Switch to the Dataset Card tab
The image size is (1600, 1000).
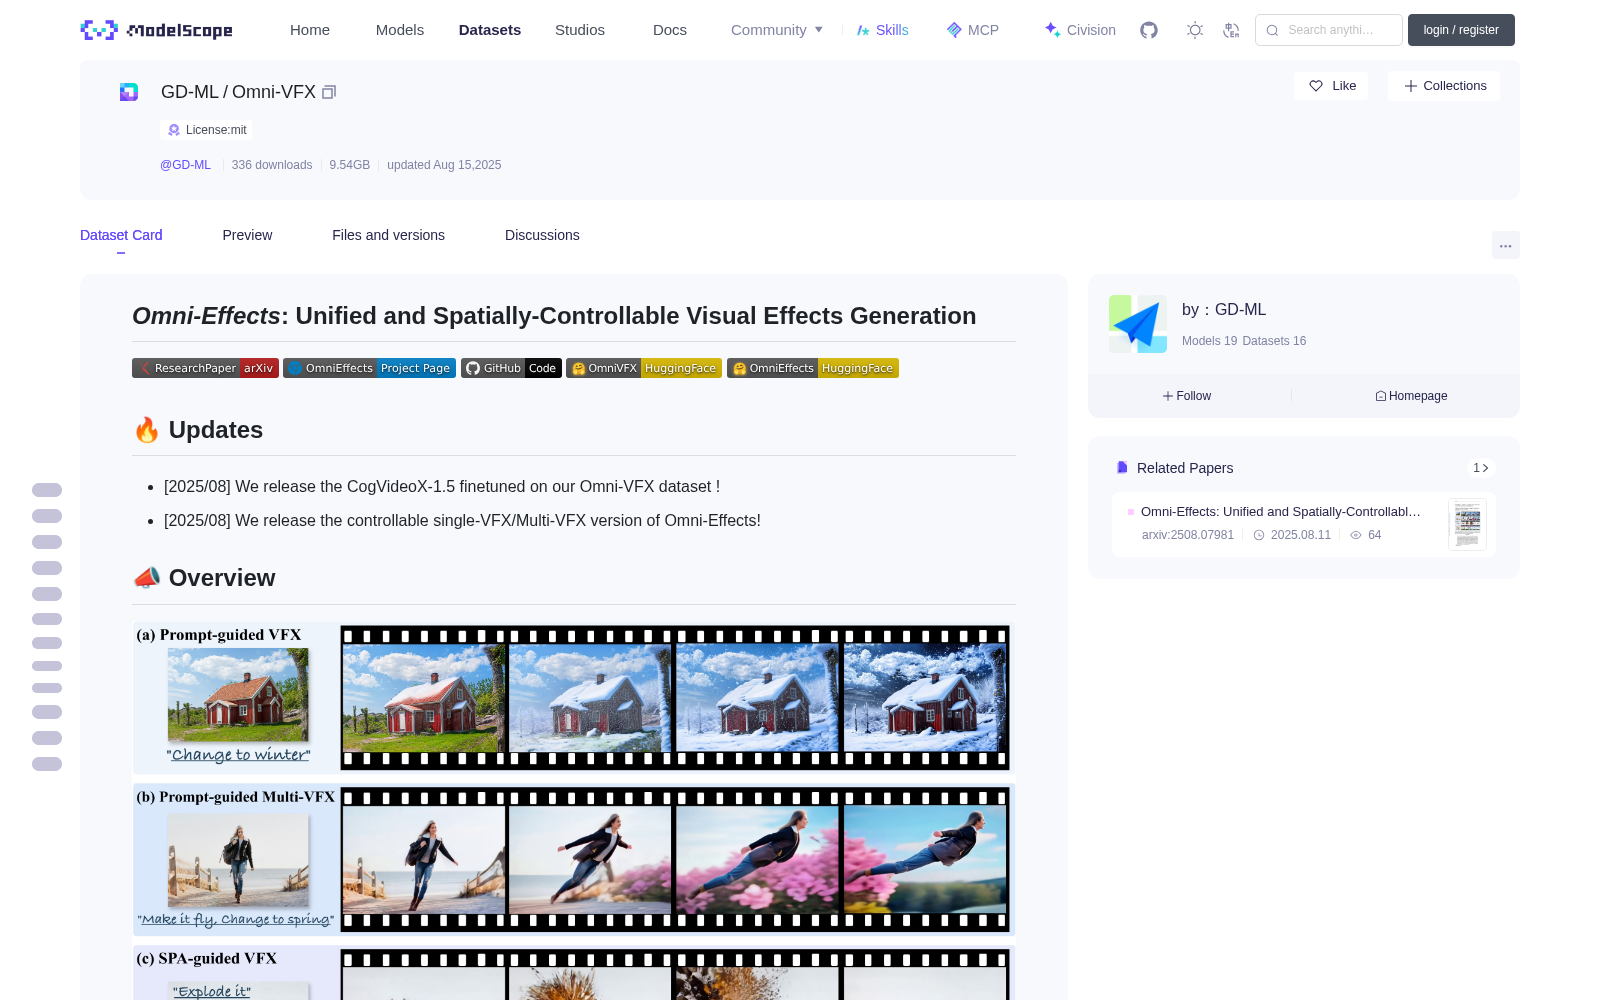121,235
